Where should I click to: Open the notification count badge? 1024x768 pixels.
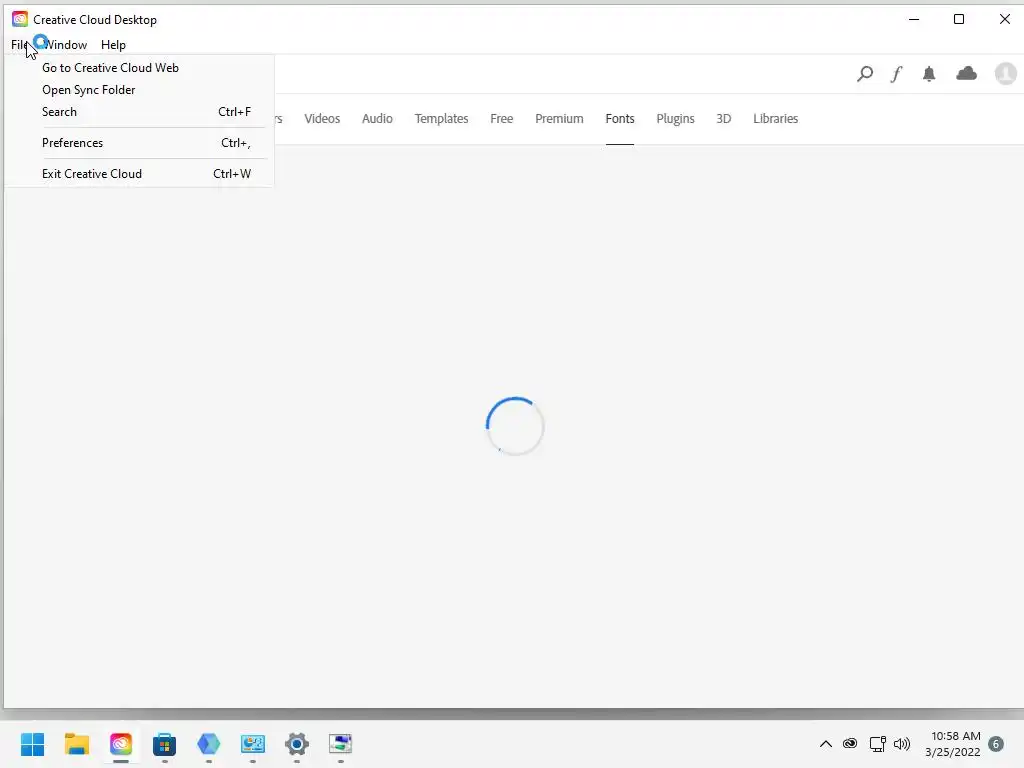996,744
